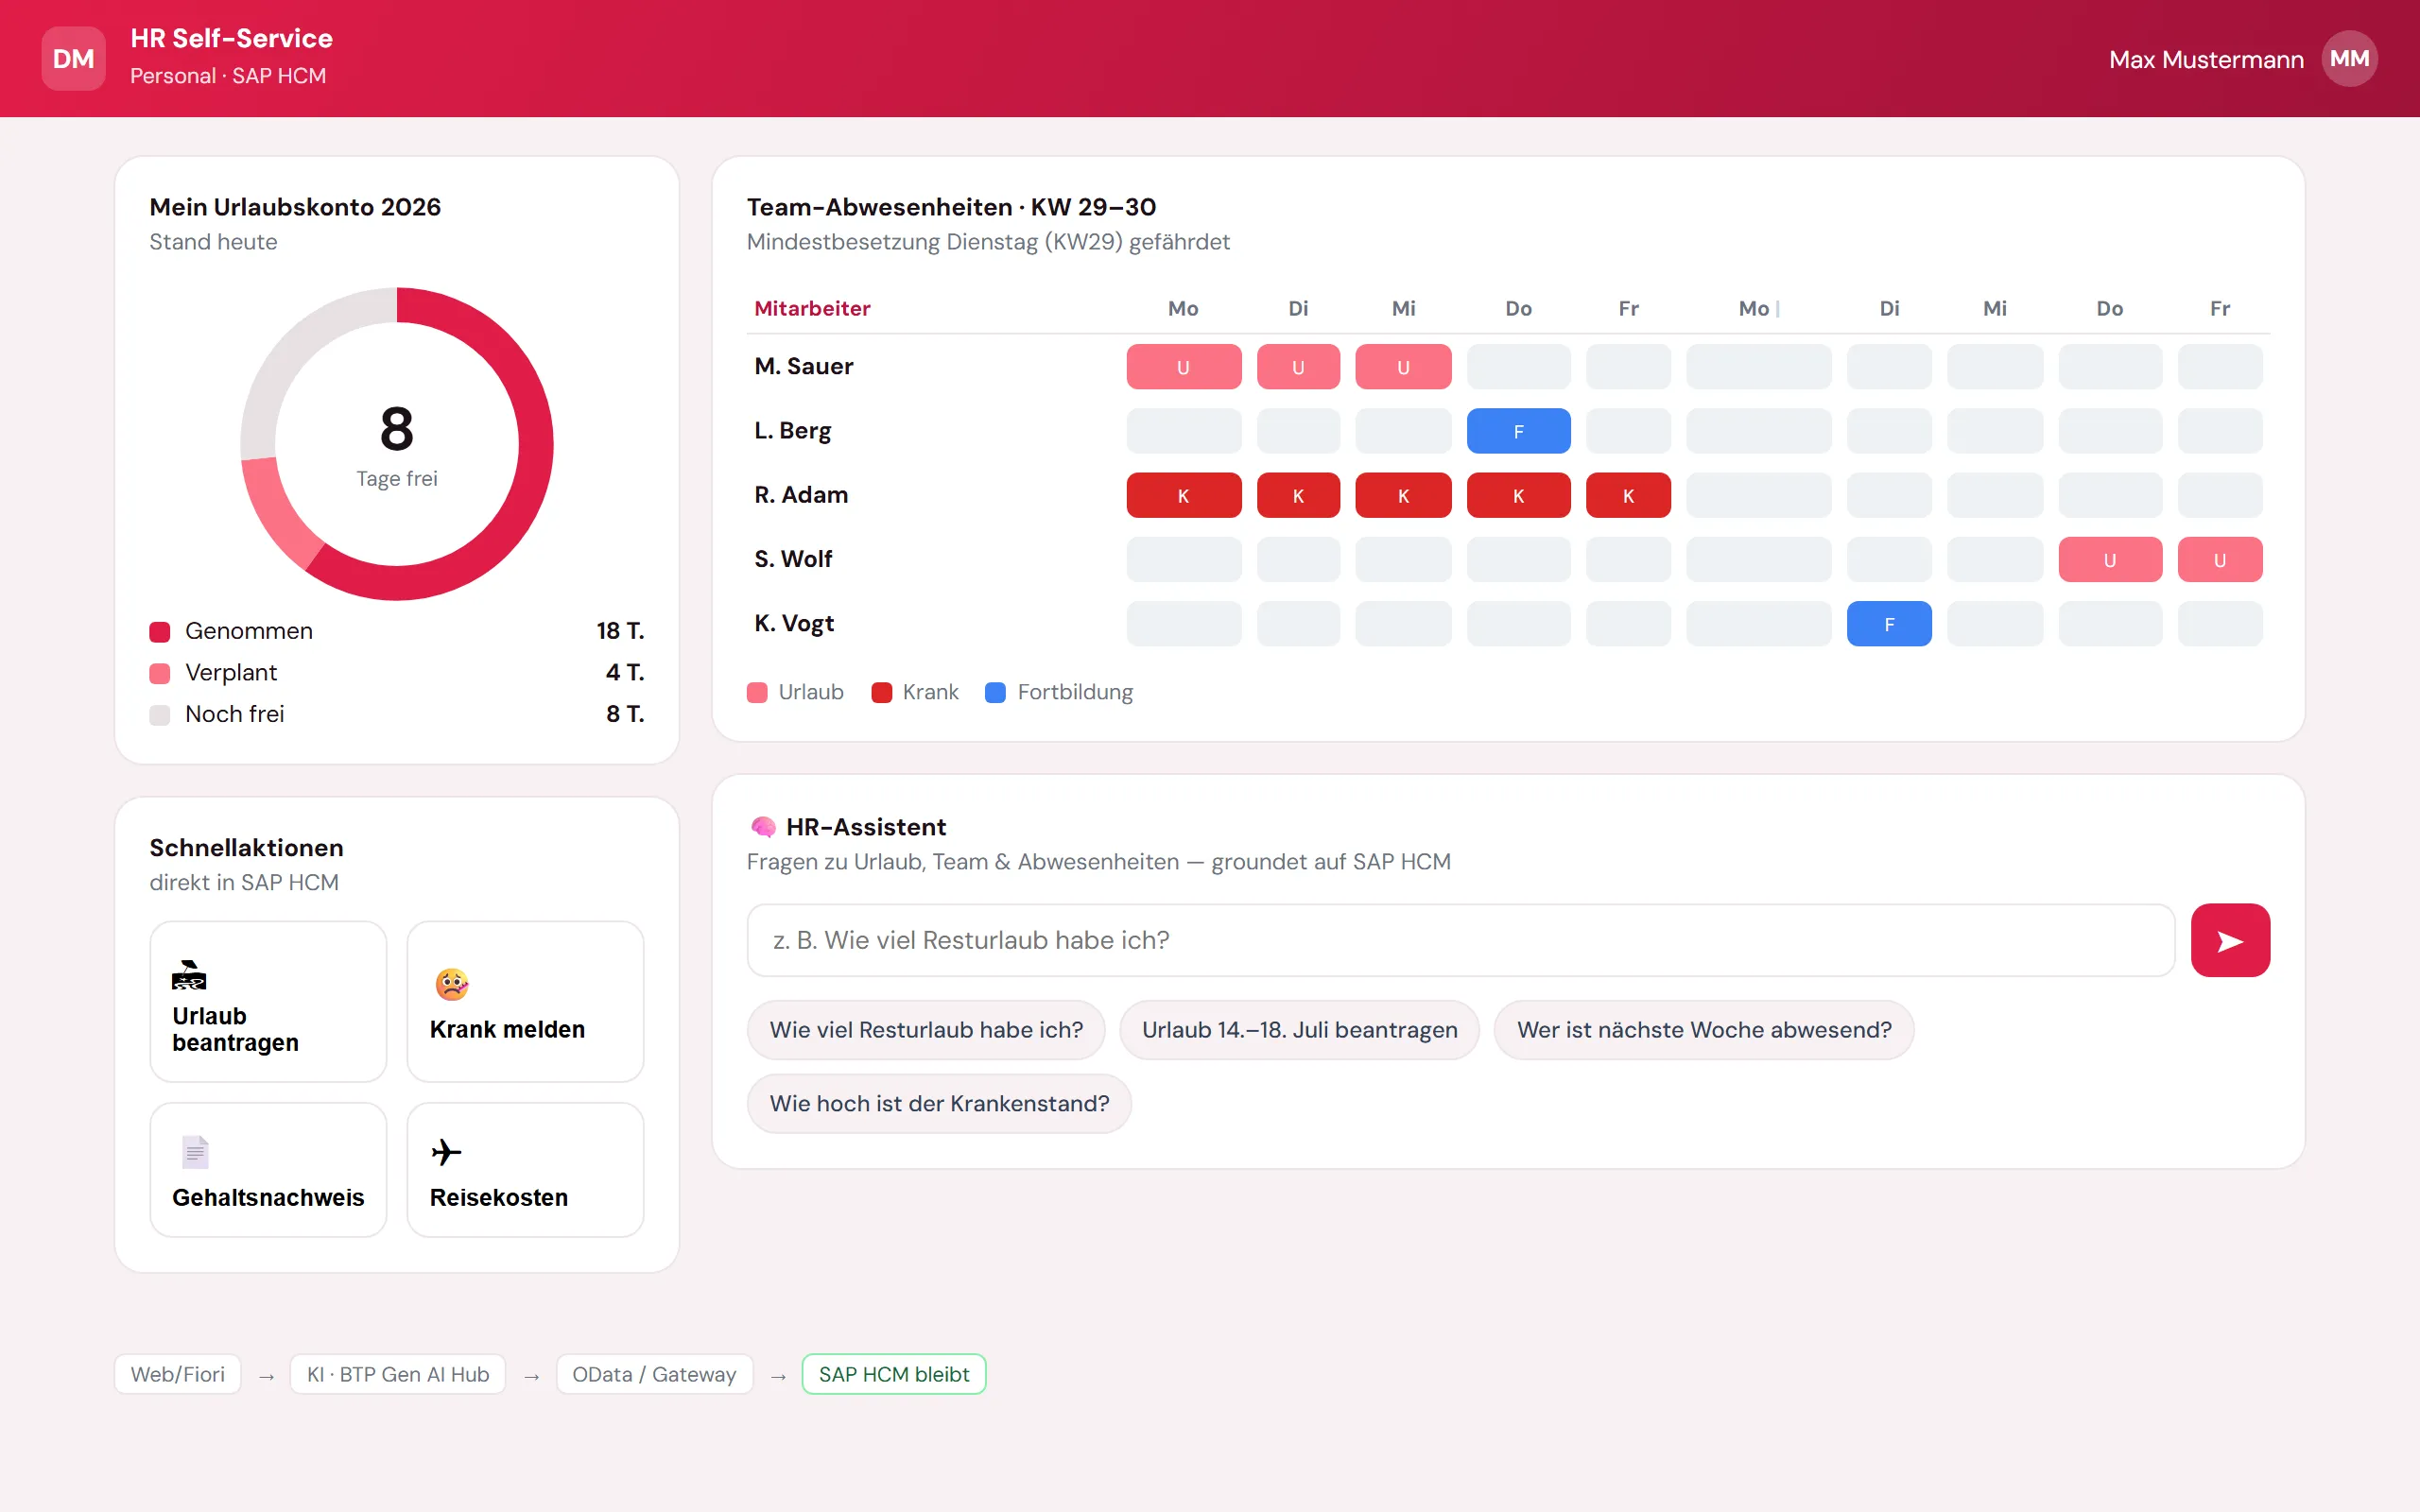Screen dimensions: 2420x1512
Task: Click the DM logo badge
Action: coord(73,59)
